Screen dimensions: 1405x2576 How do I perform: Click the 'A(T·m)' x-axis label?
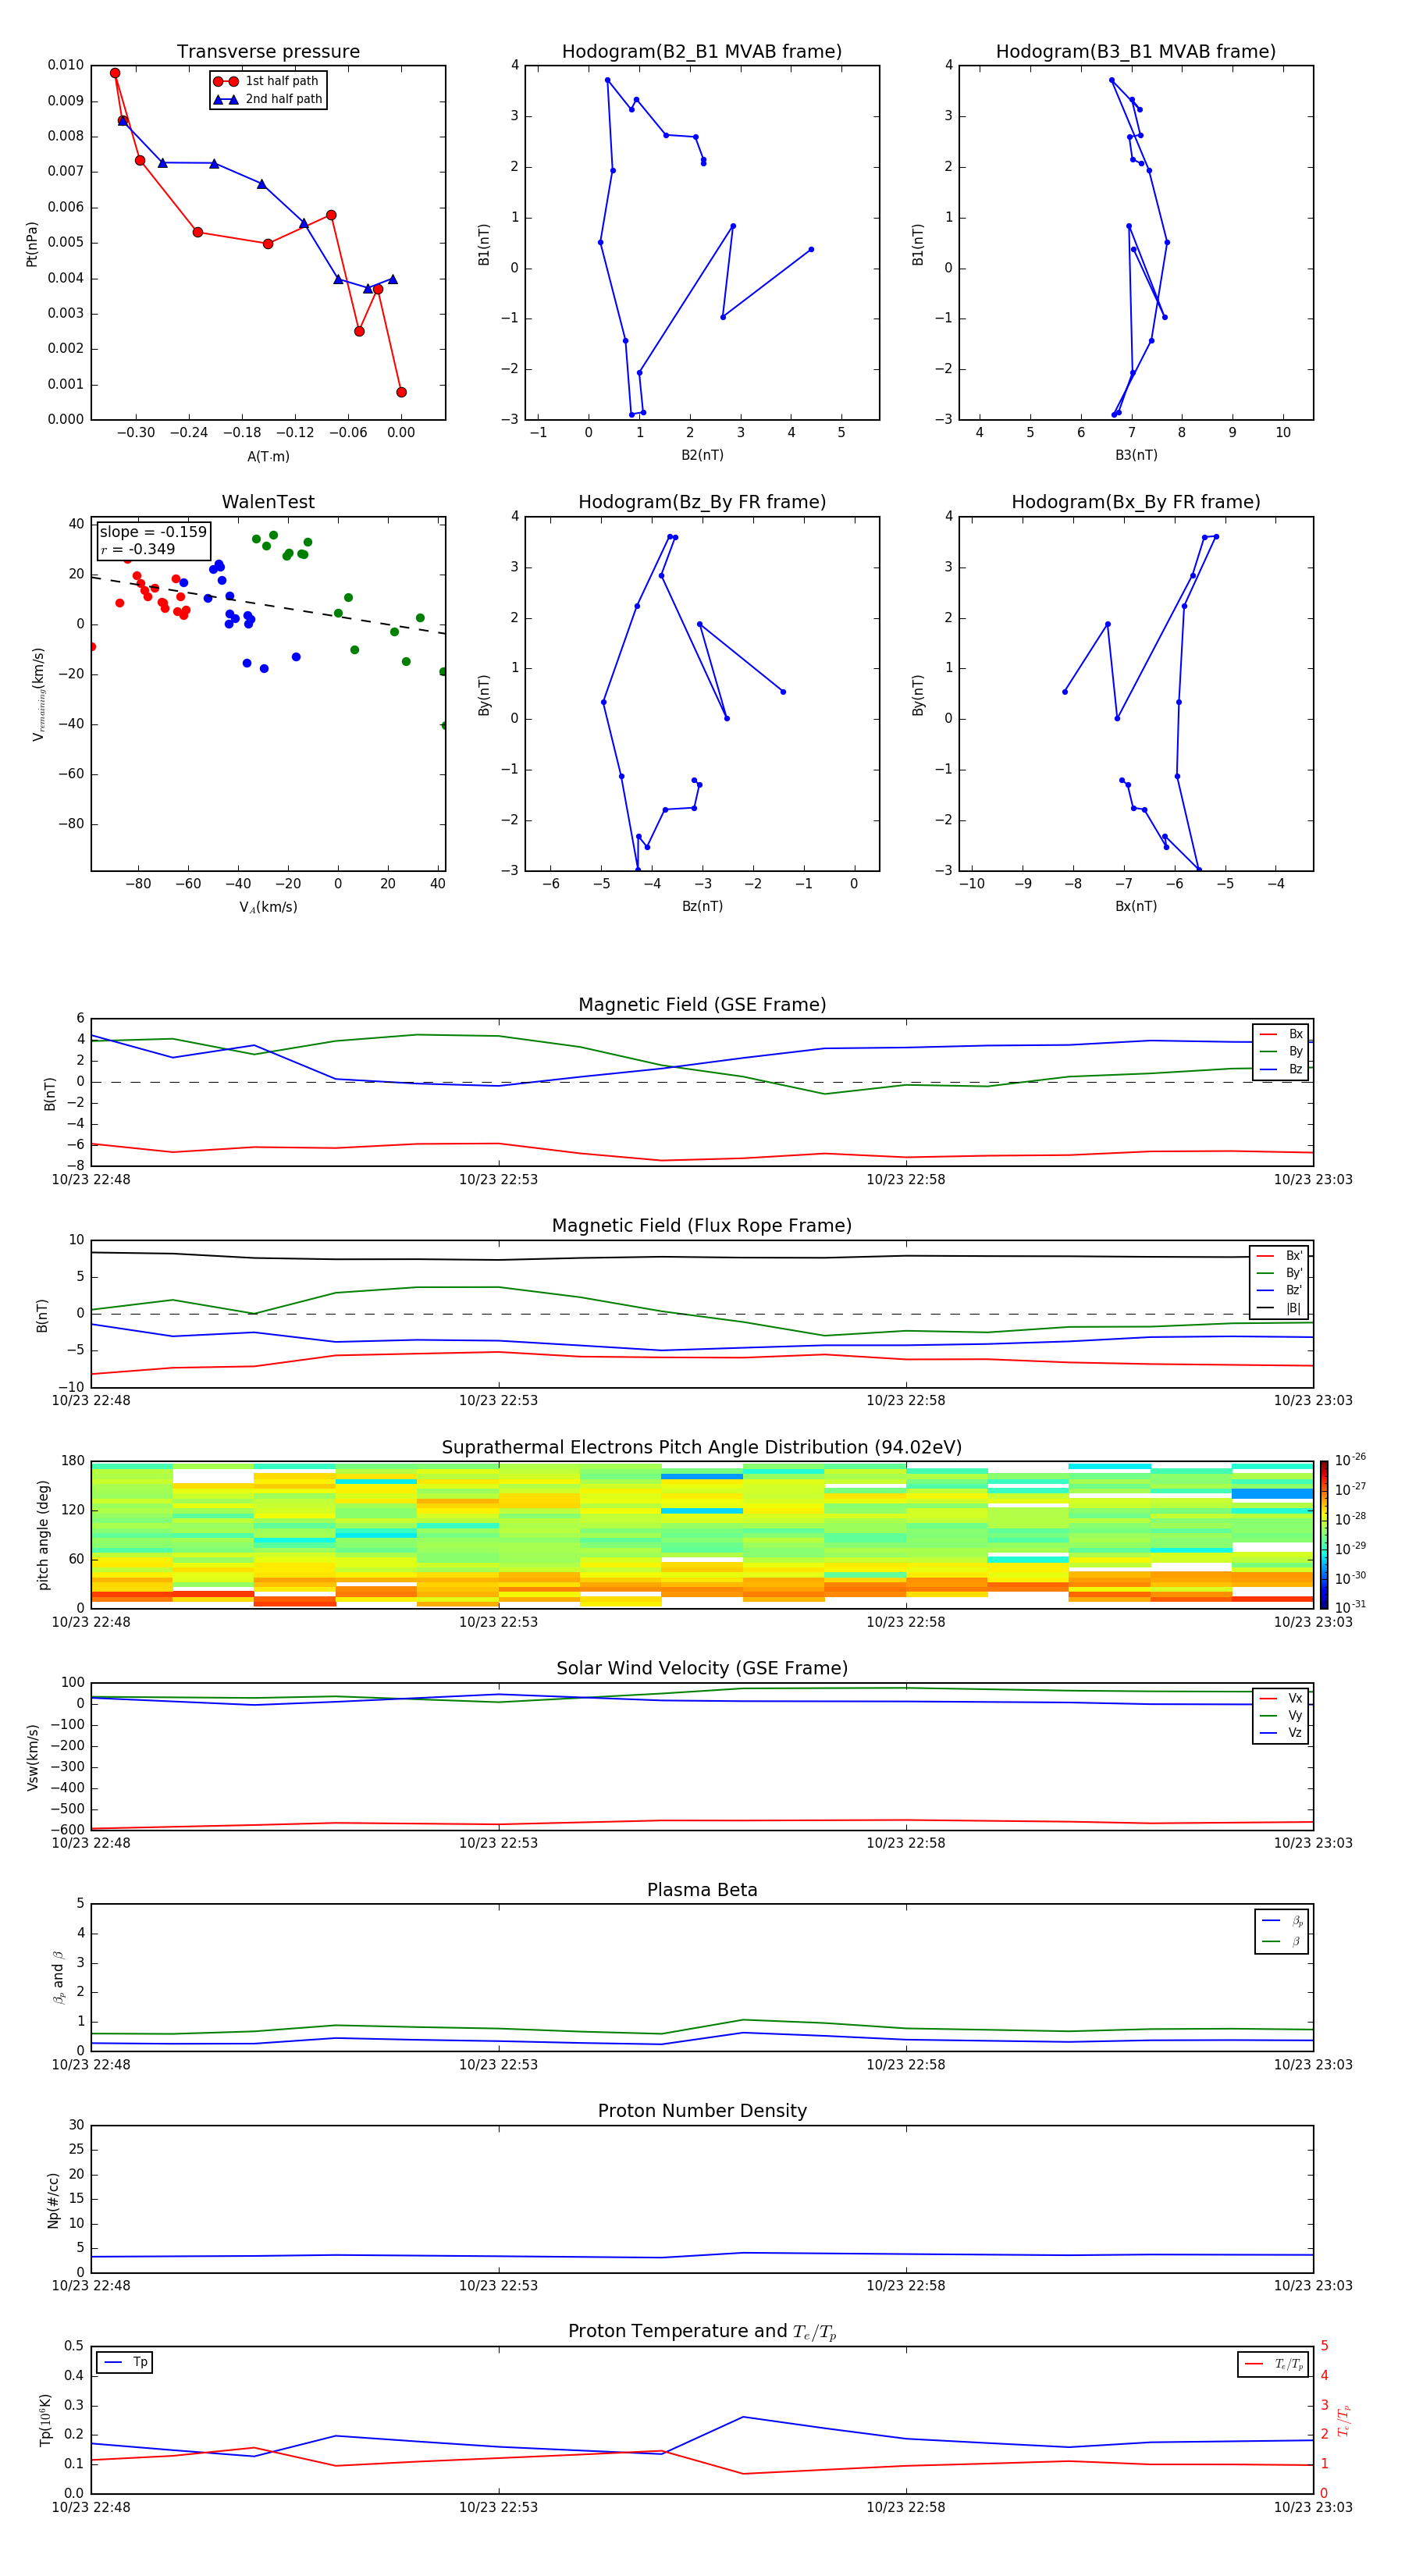(268, 456)
